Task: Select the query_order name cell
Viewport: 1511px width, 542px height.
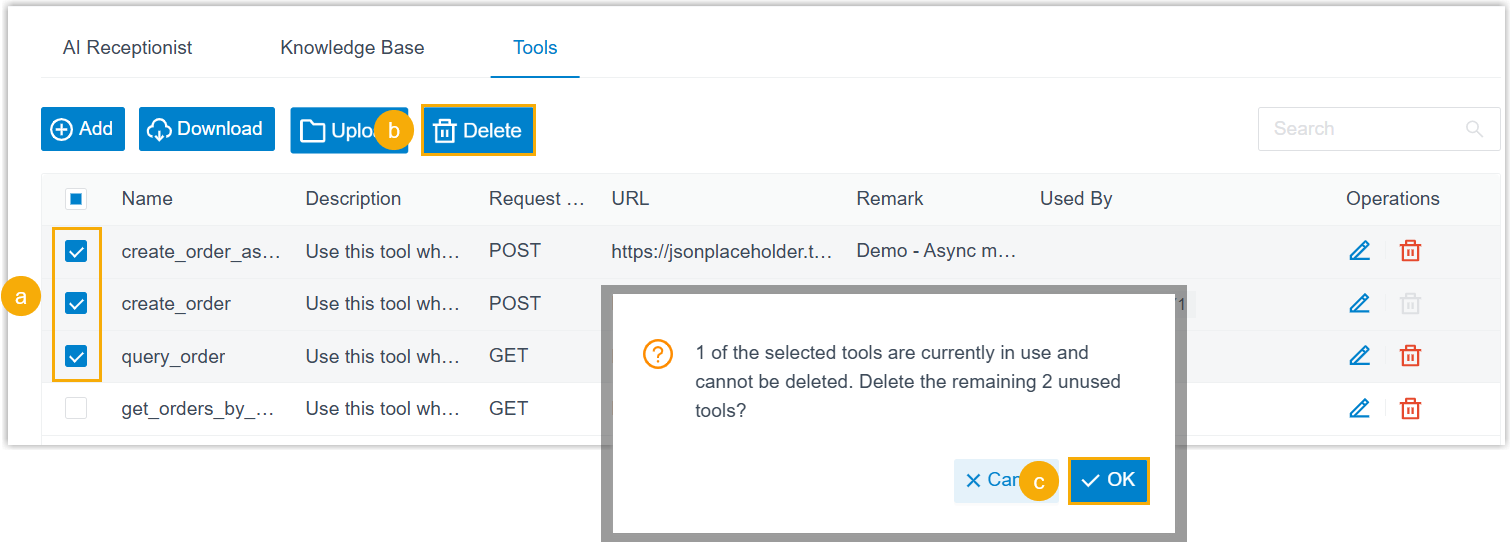Action: click(x=173, y=357)
